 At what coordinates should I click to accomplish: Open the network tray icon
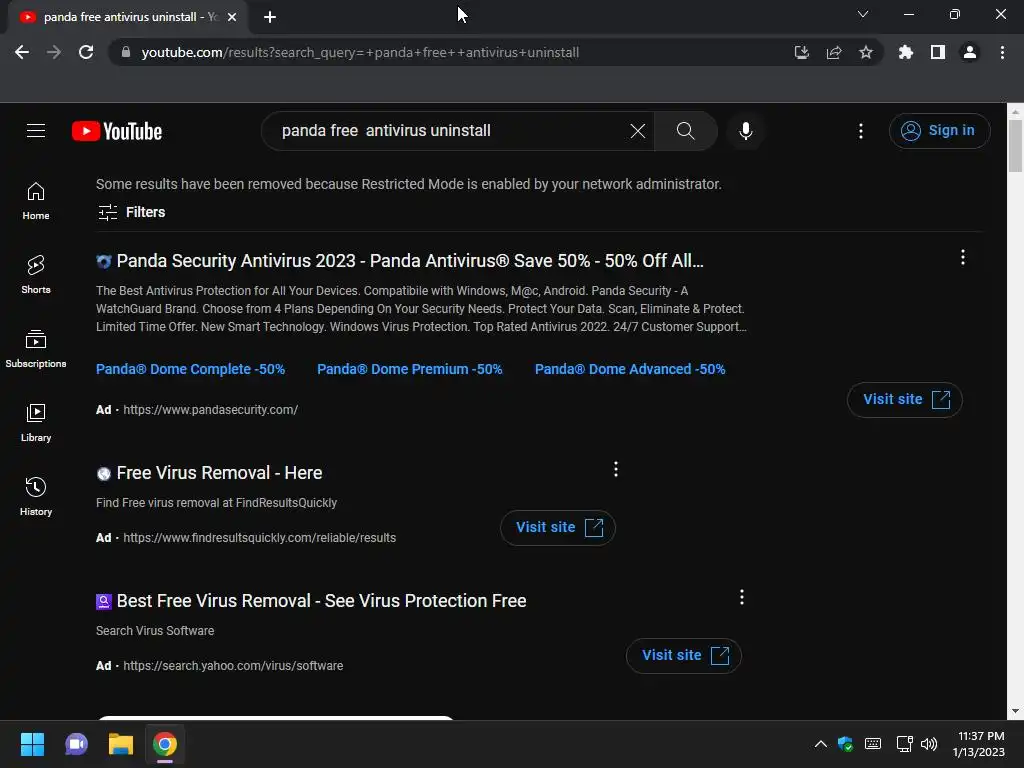pos(904,744)
